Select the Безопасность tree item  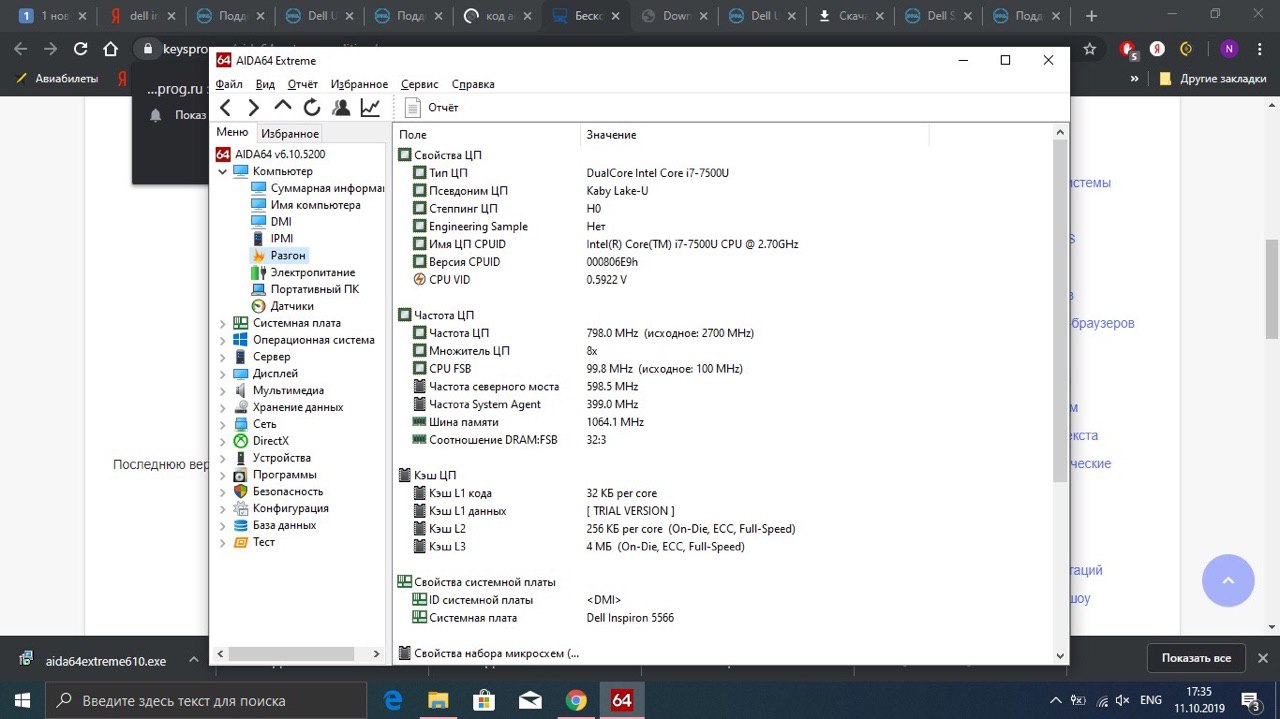click(x=278, y=491)
